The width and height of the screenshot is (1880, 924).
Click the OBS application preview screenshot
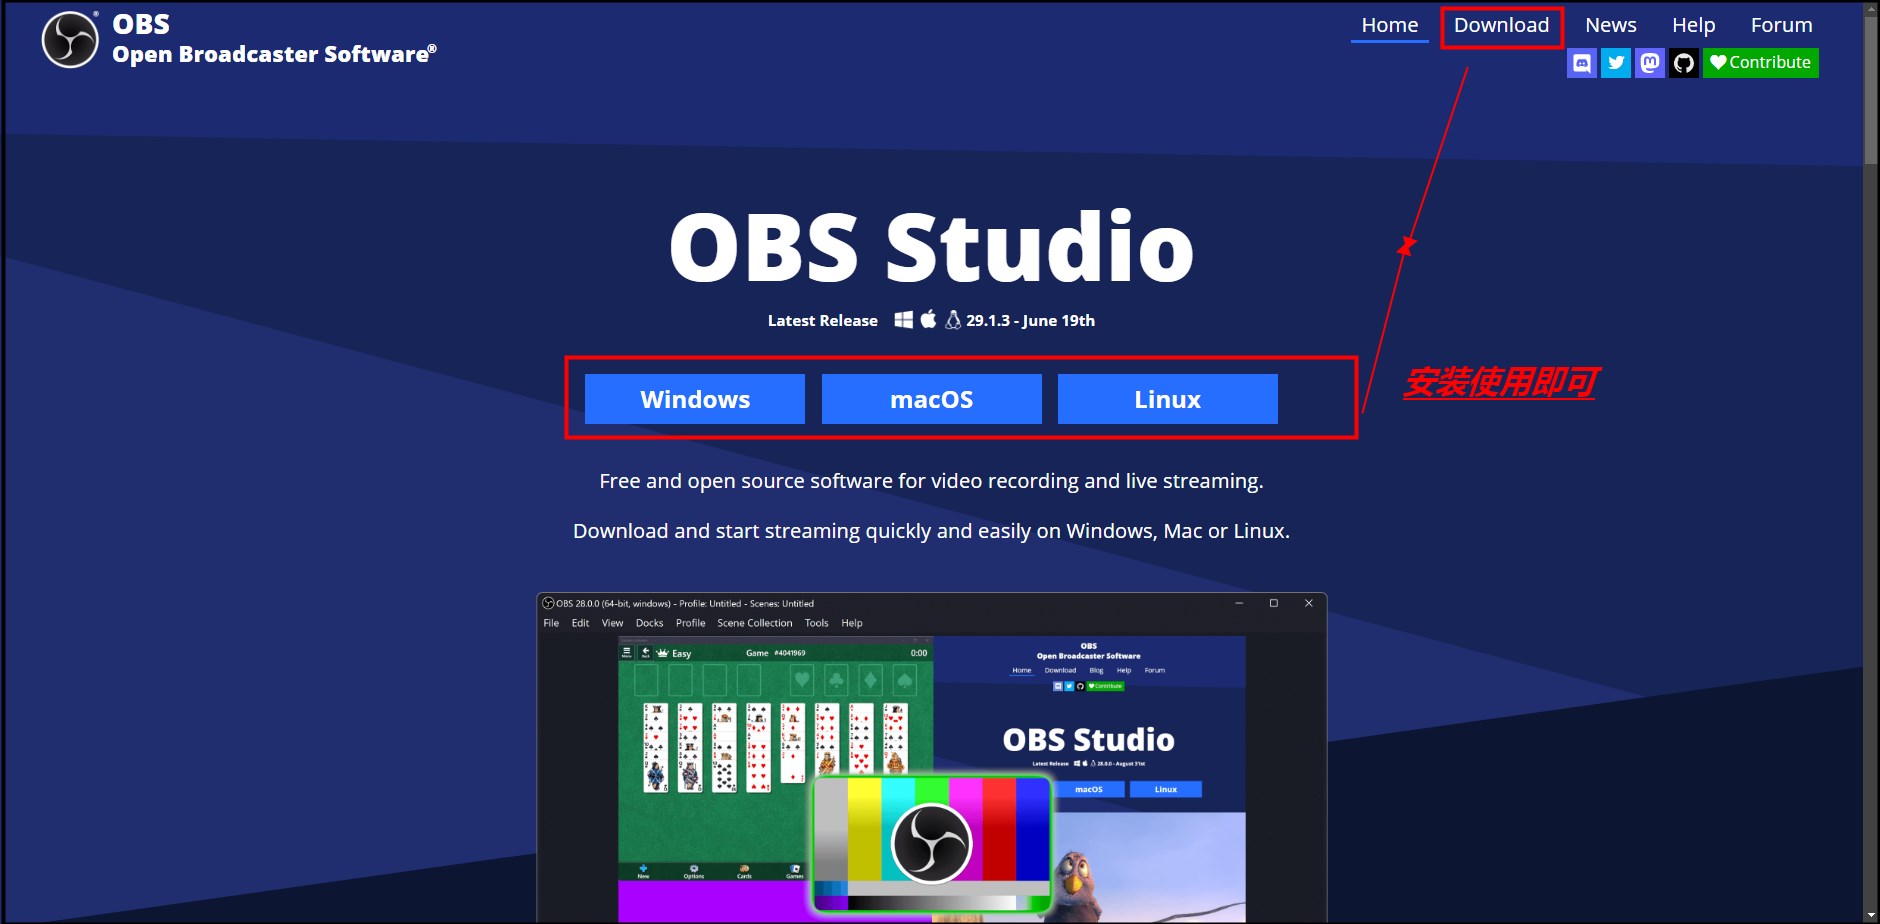point(932,758)
